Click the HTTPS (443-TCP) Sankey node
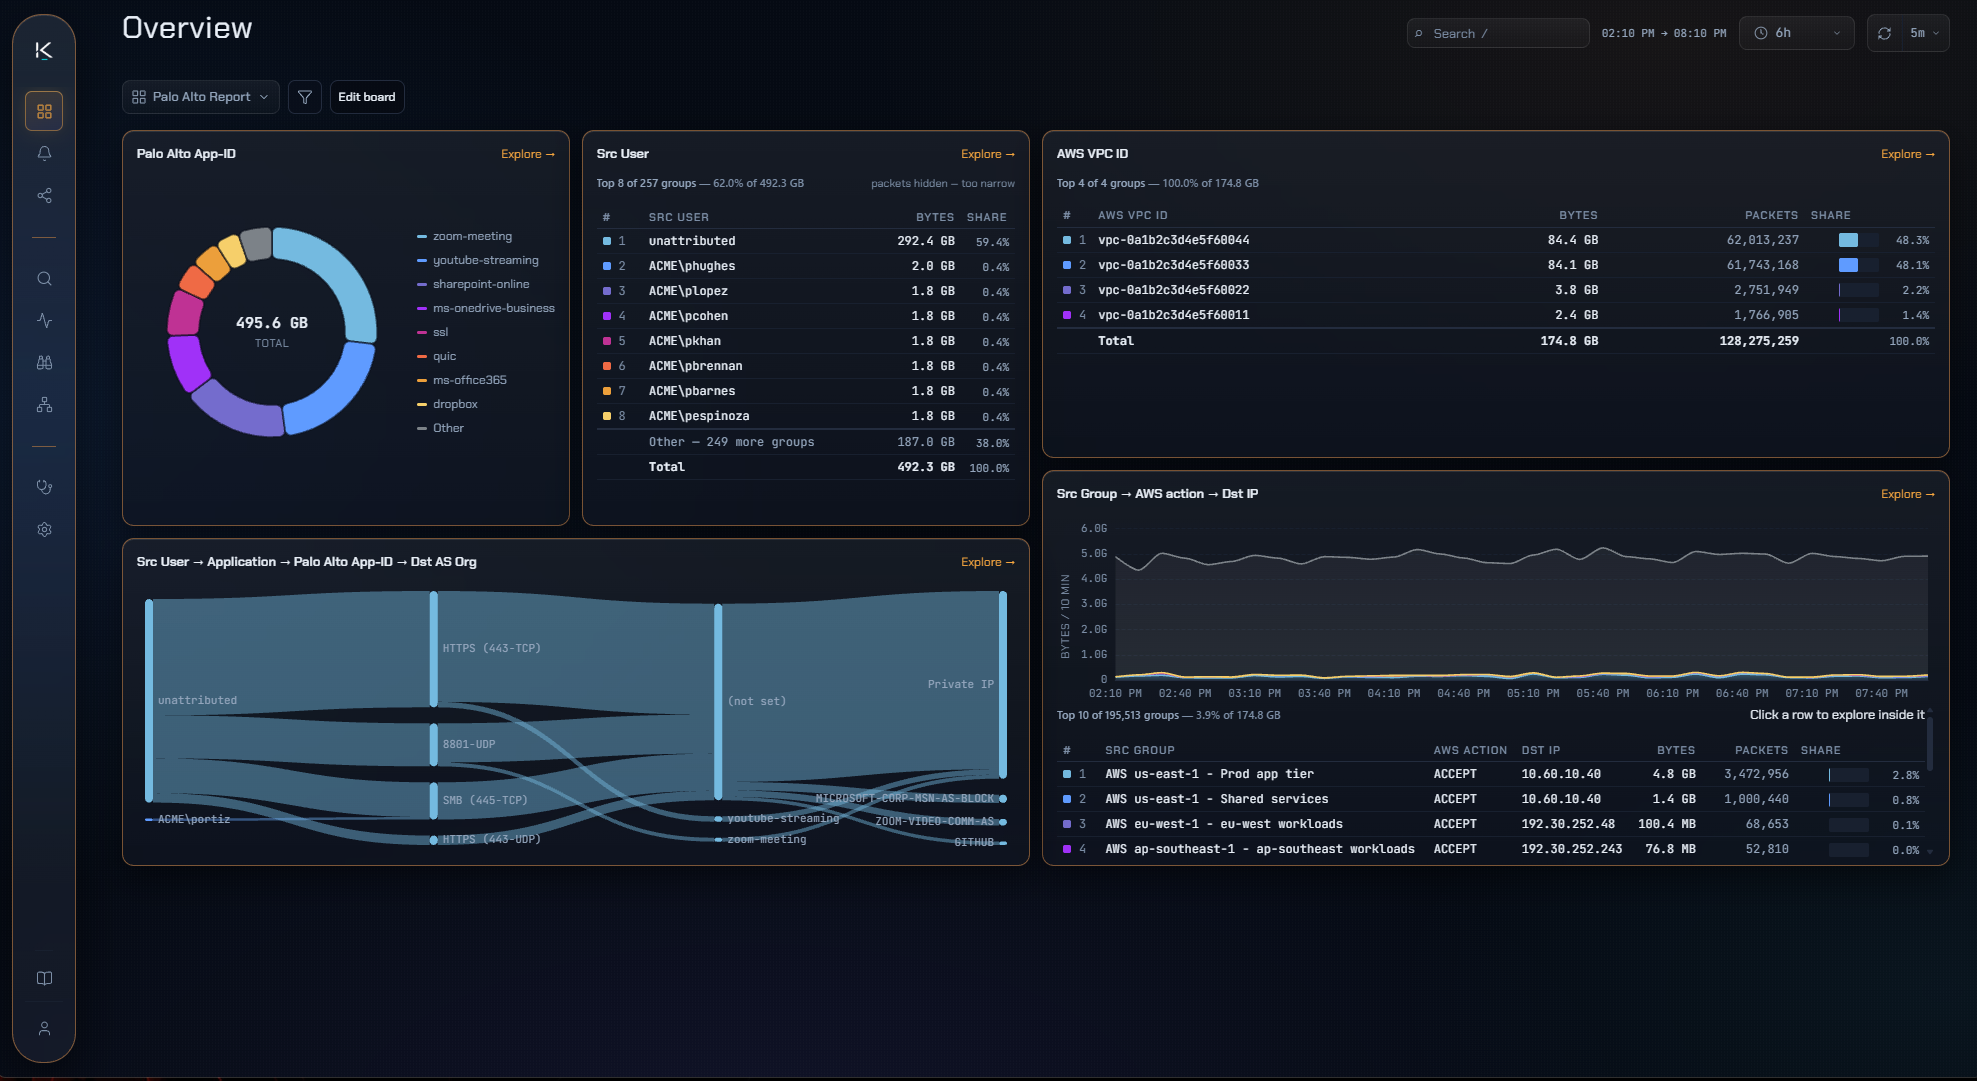This screenshot has height=1081, width=1977. coord(434,648)
